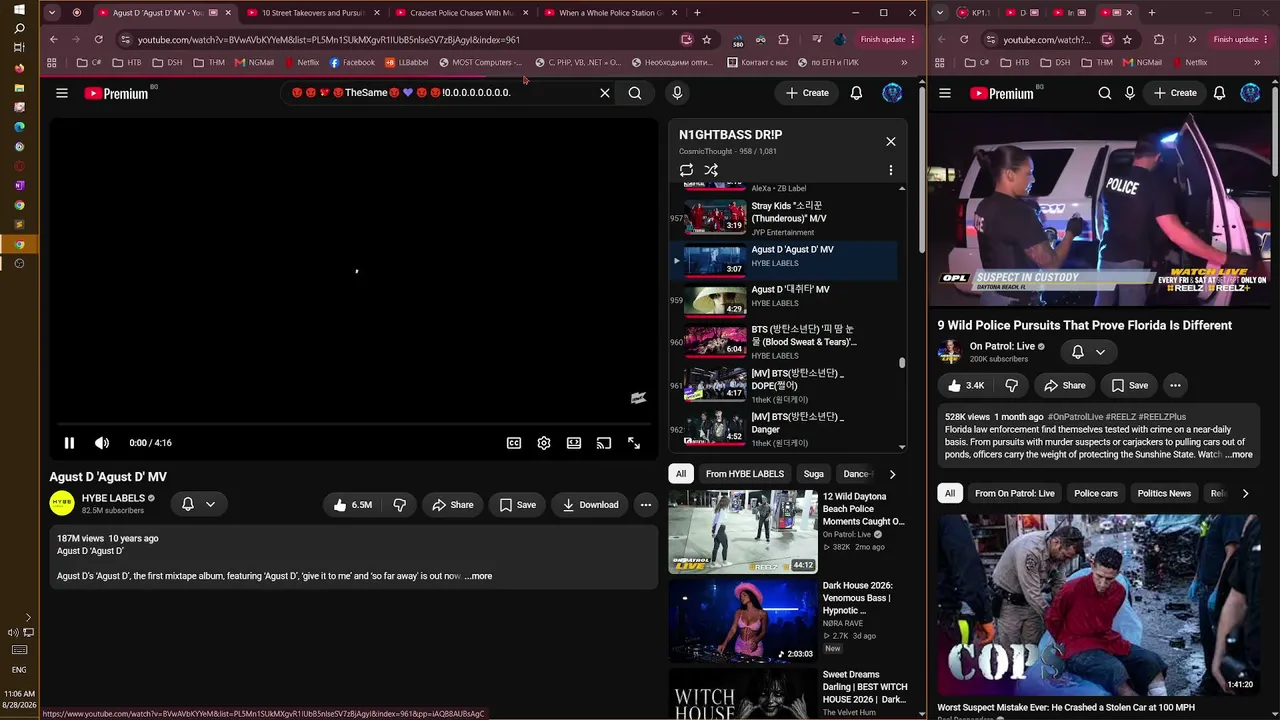Screen dimensions: 1280x720
Task: Open File Explorer from the taskbar
Action: 19,88
